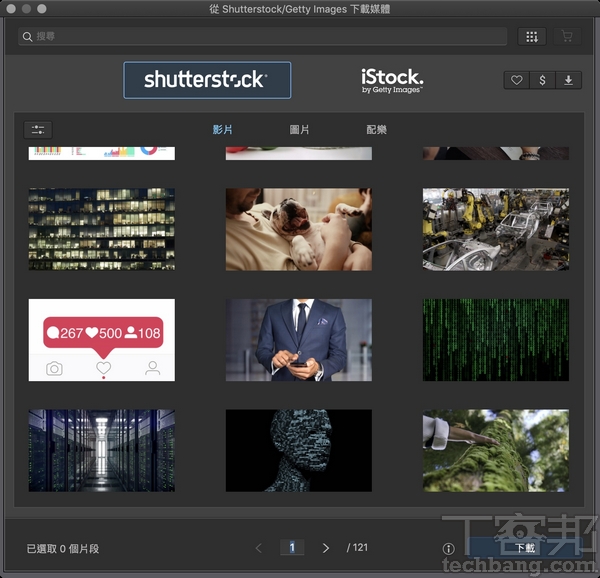
Task: Select the man holding bulldog clip
Action: pyautogui.click(x=298, y=229)
